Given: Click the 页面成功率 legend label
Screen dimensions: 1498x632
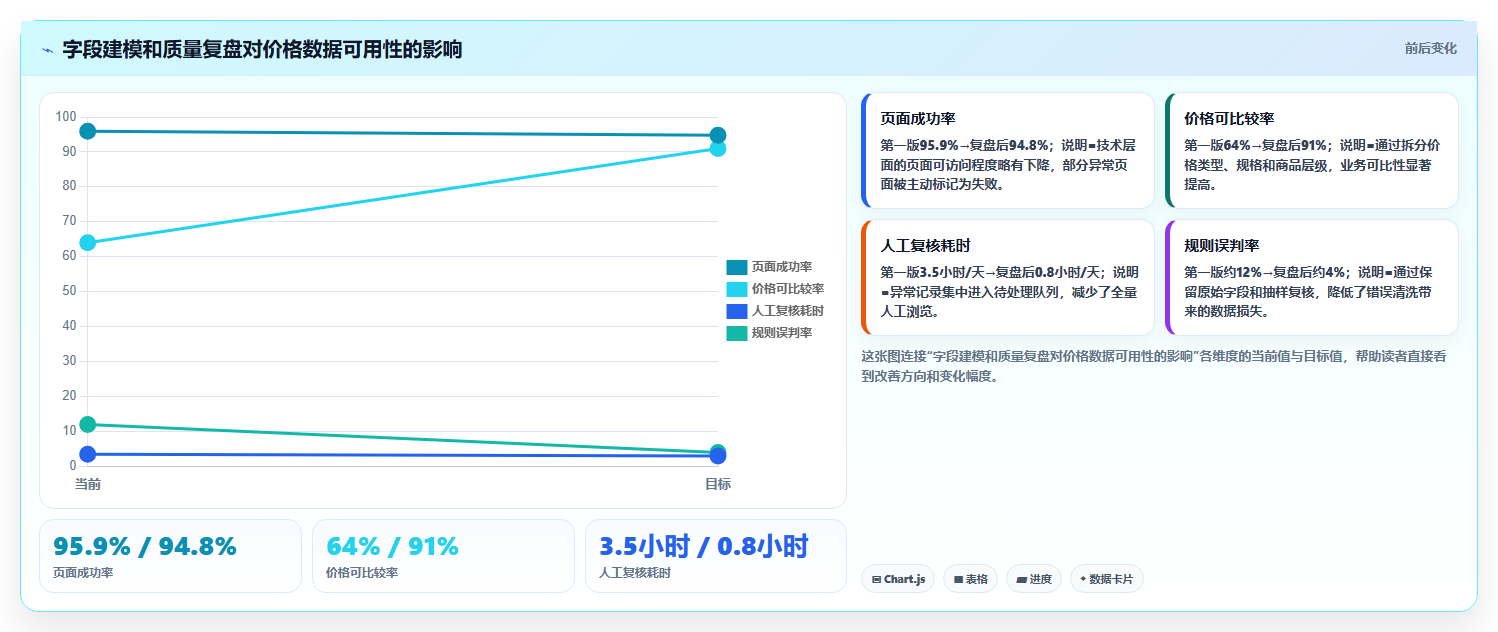Looking at the screenshot, I should point(782,267).
